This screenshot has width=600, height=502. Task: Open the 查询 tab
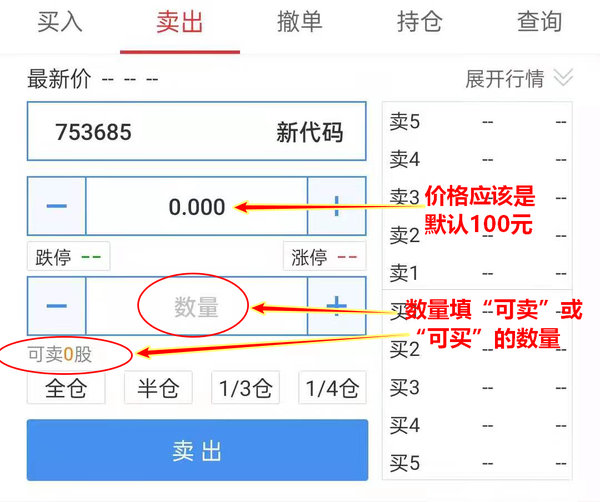540,22
